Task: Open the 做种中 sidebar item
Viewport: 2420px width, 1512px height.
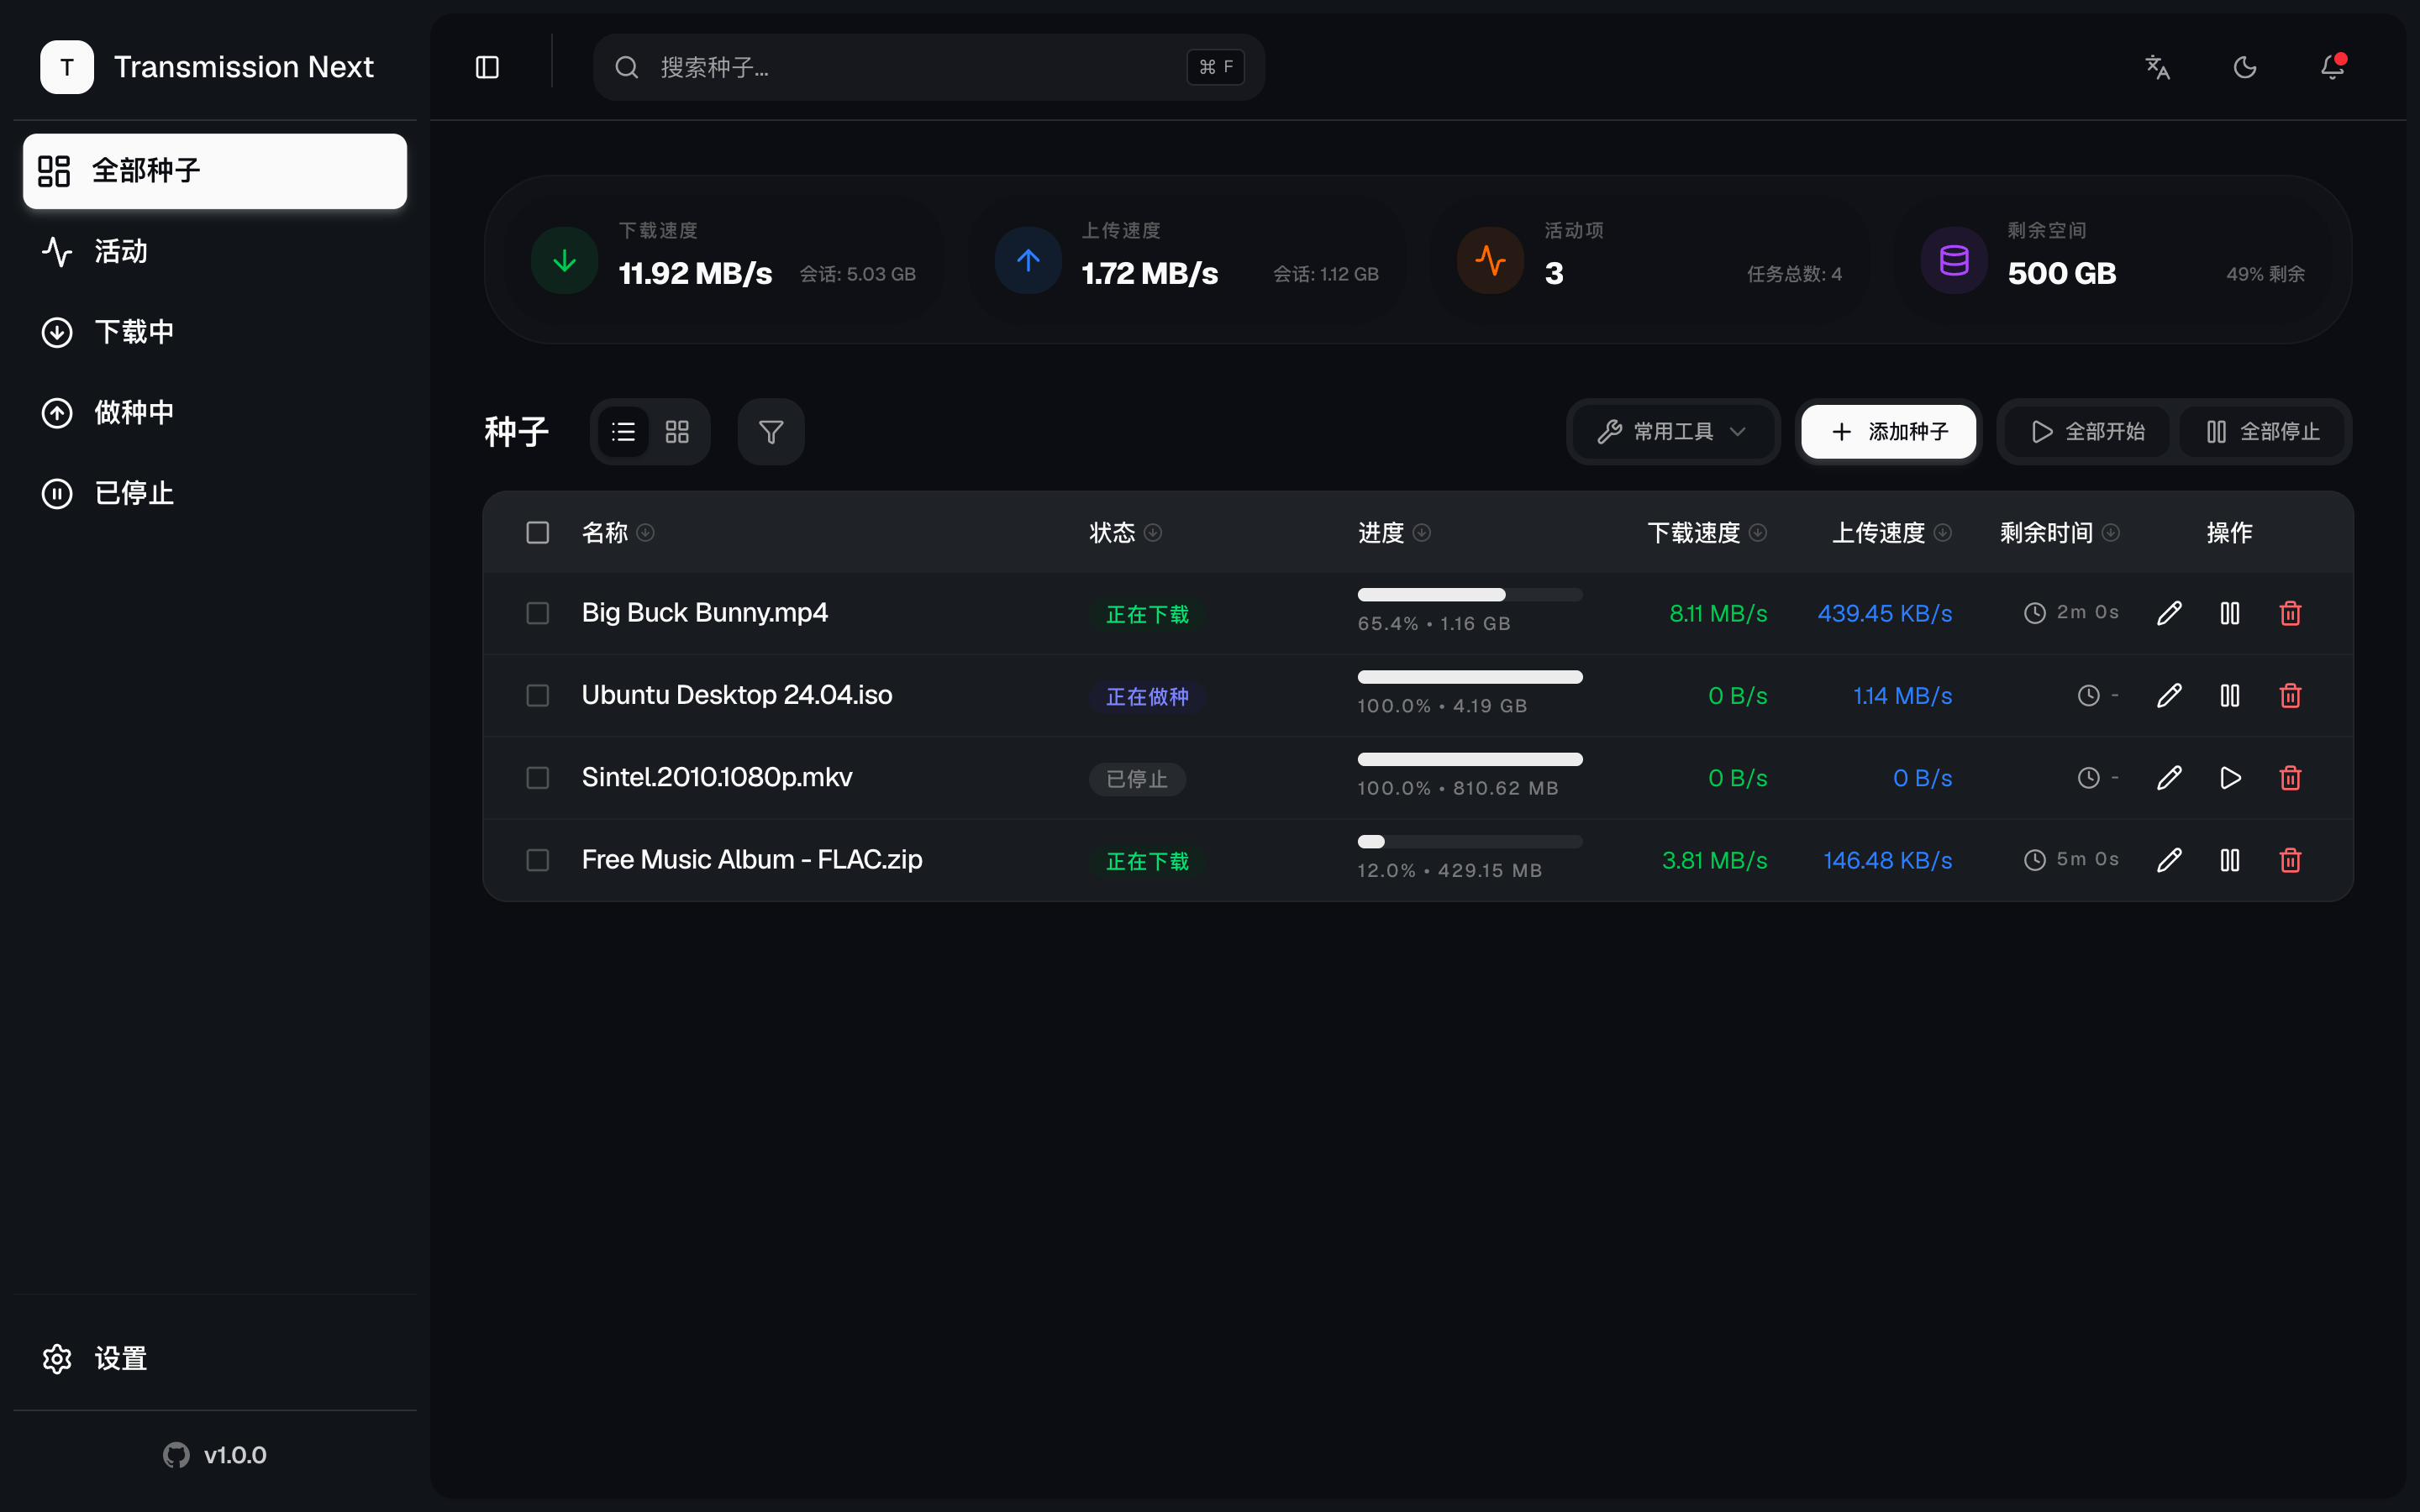Action: click(x=215, y=413)
